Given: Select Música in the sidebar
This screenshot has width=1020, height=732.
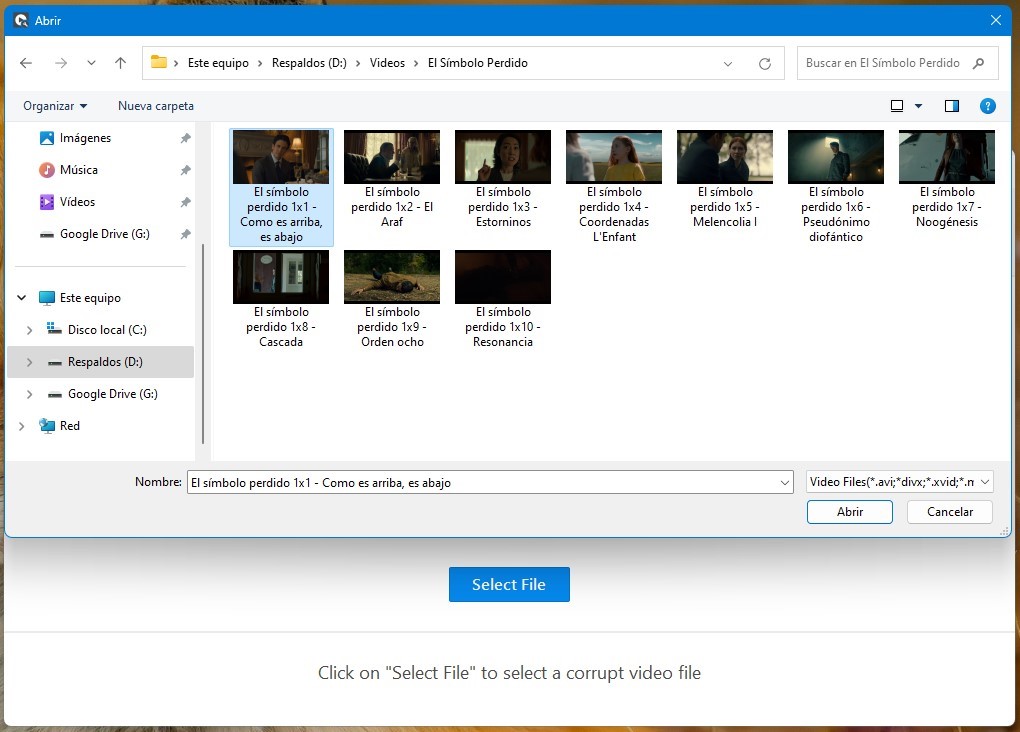Looking at the screenshot, I should [78, 170].
